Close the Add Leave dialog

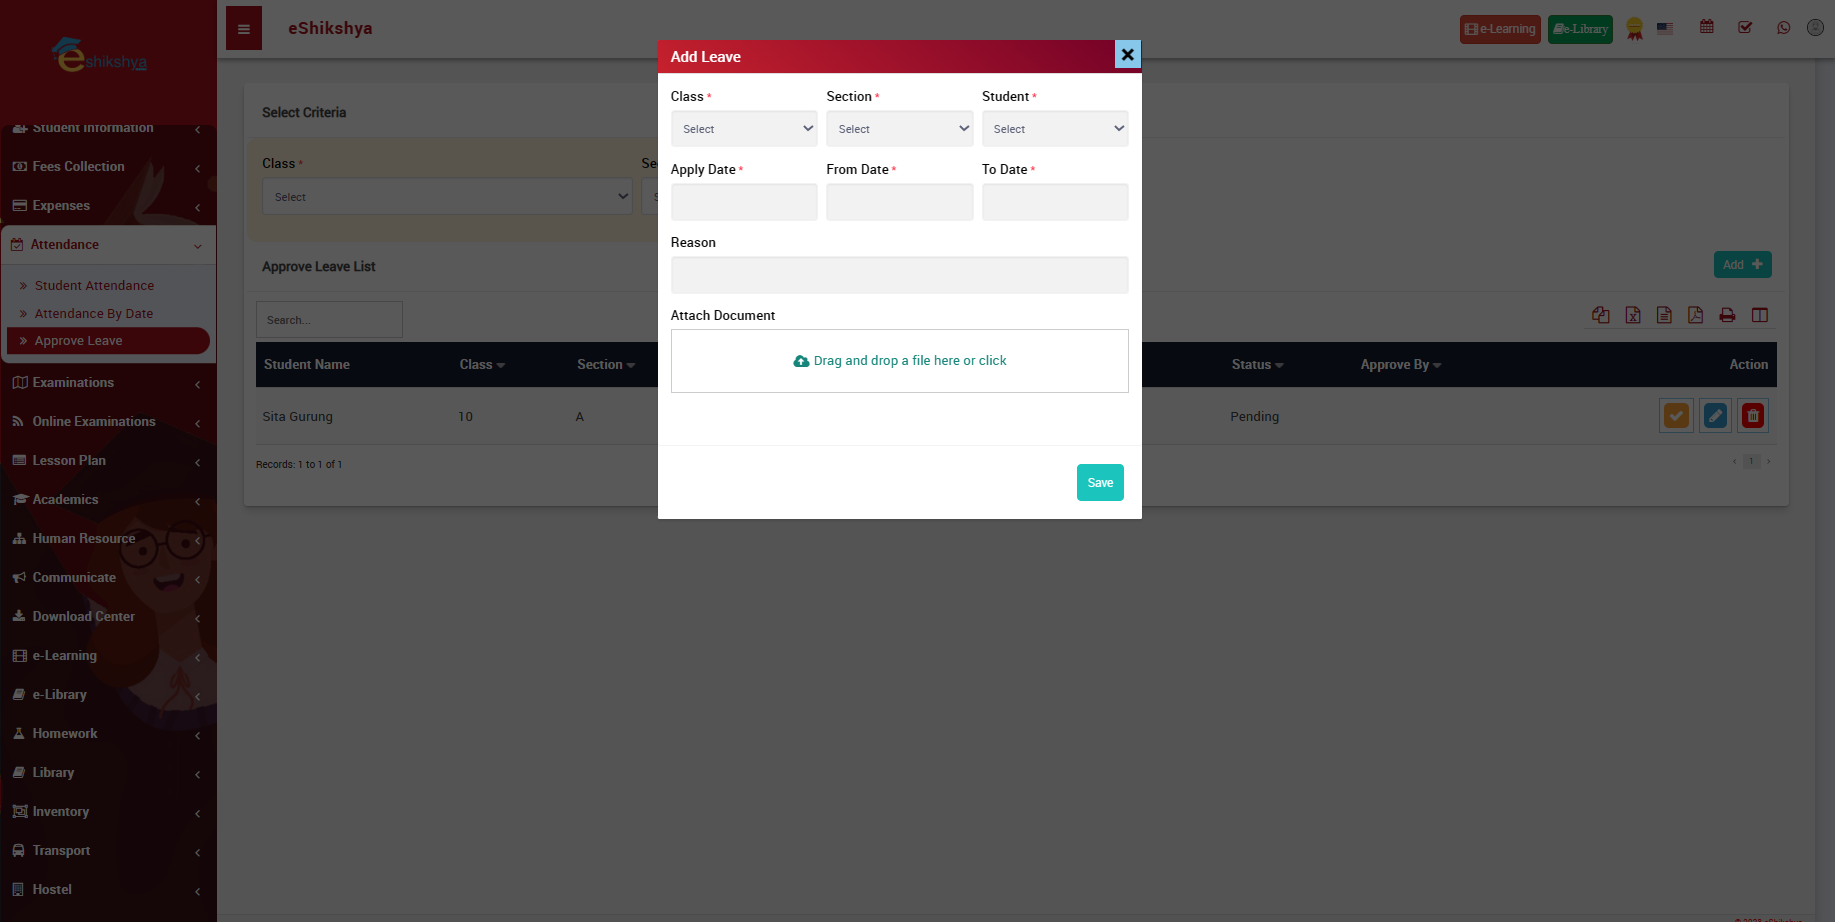tap(1127, 55)
